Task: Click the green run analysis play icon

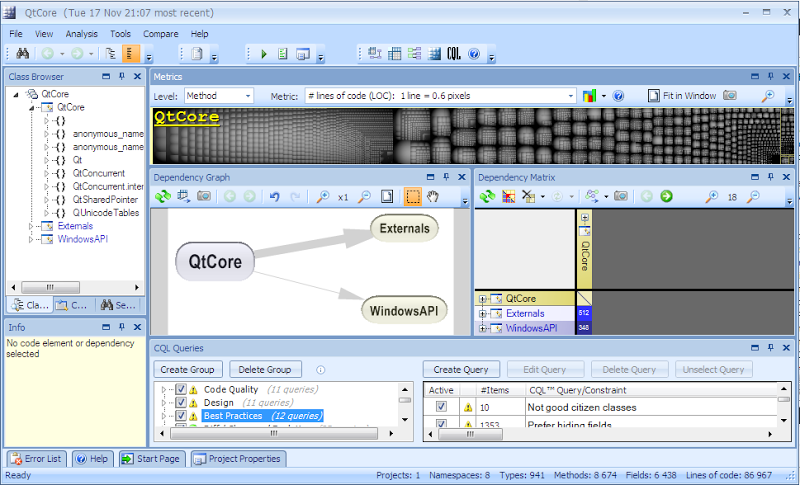Action: click(x=264, y=54)
